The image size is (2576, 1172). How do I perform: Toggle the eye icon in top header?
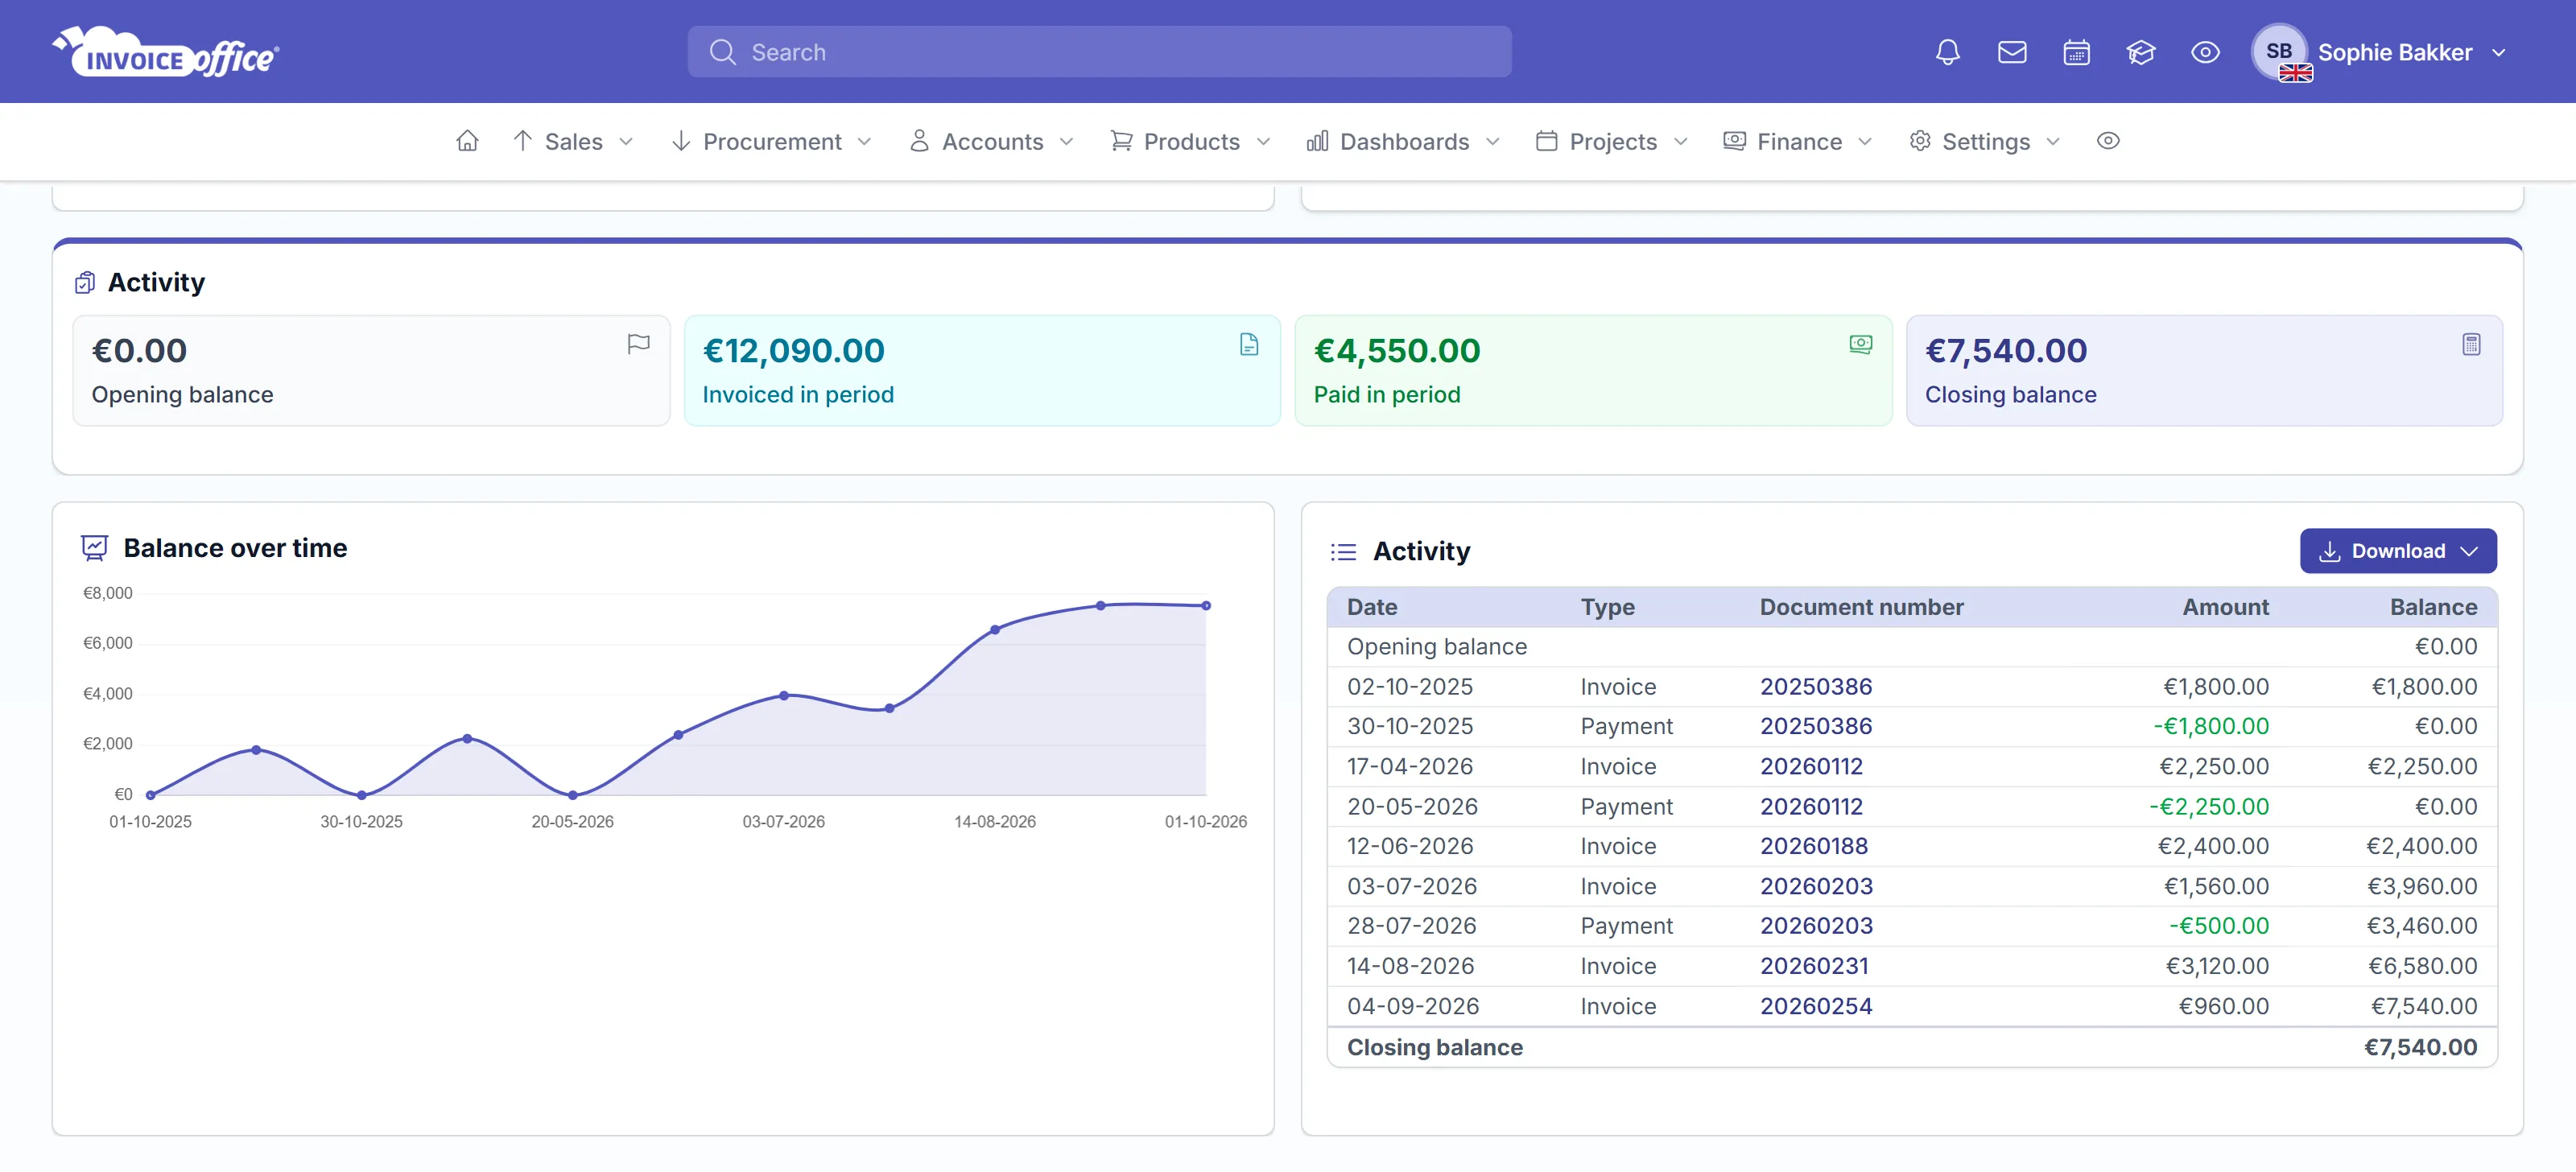pos(2205,52)
